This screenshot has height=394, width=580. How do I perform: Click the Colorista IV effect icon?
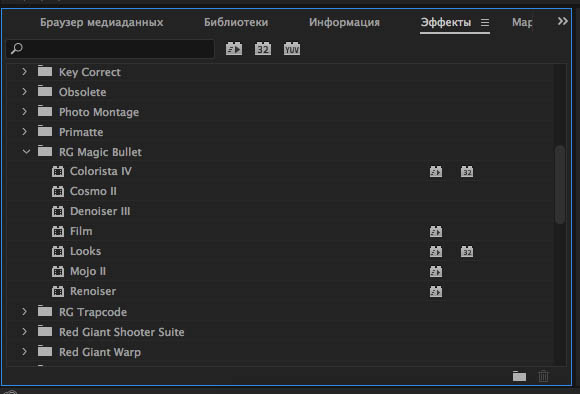(x=58, y=172)
